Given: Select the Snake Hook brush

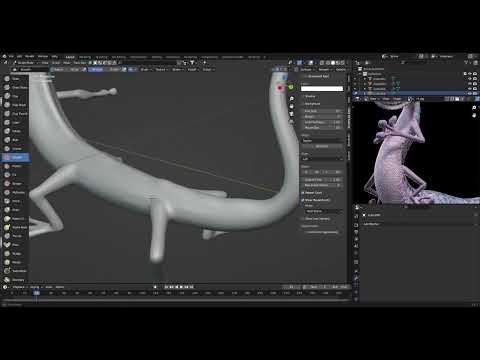Looking at the screenshot, I should [15, 227].
